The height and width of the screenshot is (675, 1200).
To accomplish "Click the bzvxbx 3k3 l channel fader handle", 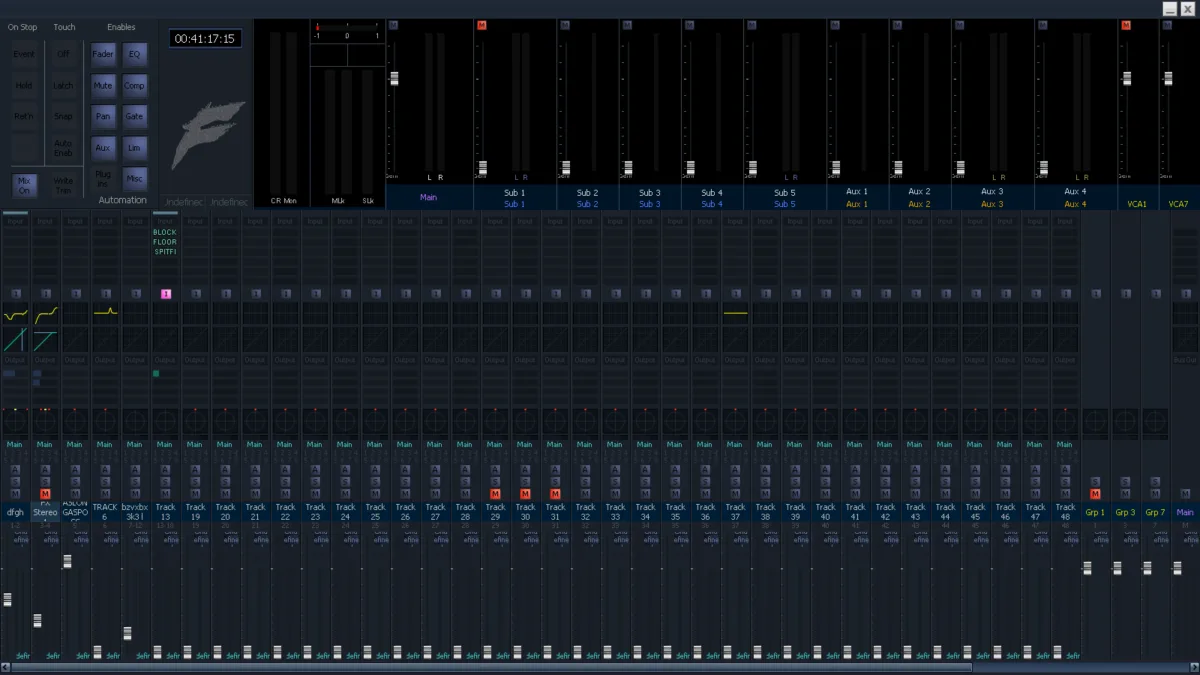I will point(127,633).
